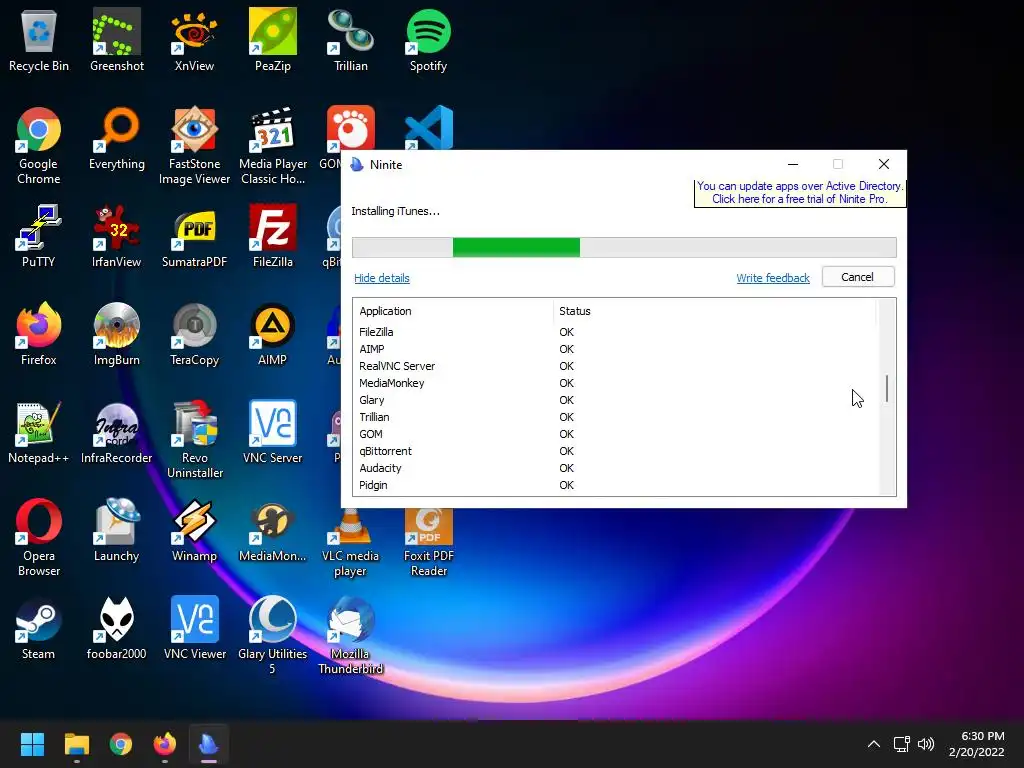Click Hide details link in Ninite
Image resolution: width=1024 pixels, height=768 pixels.
pyautogui.click(x=381, y=278)
